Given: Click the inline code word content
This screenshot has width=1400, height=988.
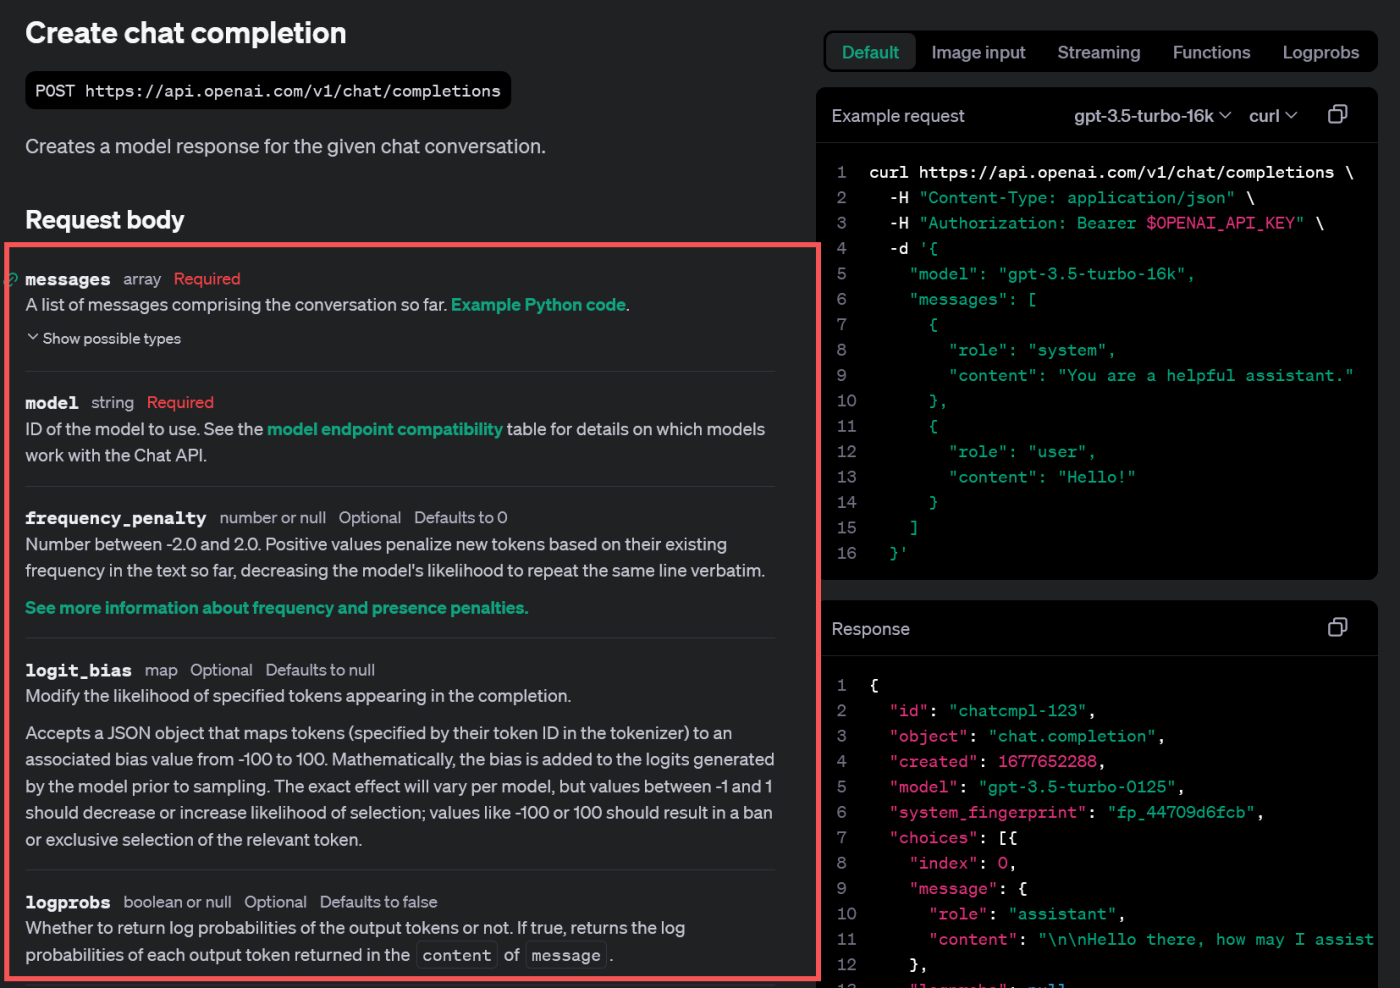Looking at the screenshot, I should 456,955.
